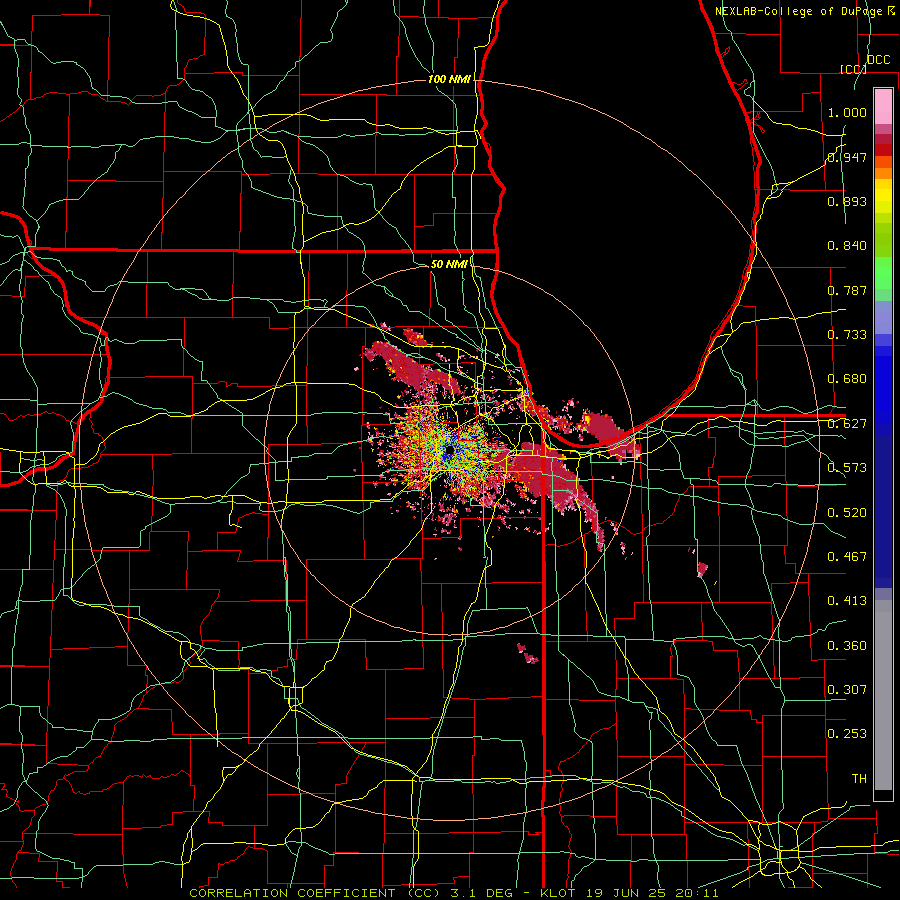Click the 0.467 scale value
Viewport: 900px width, 900px height.
coord(847,557)
